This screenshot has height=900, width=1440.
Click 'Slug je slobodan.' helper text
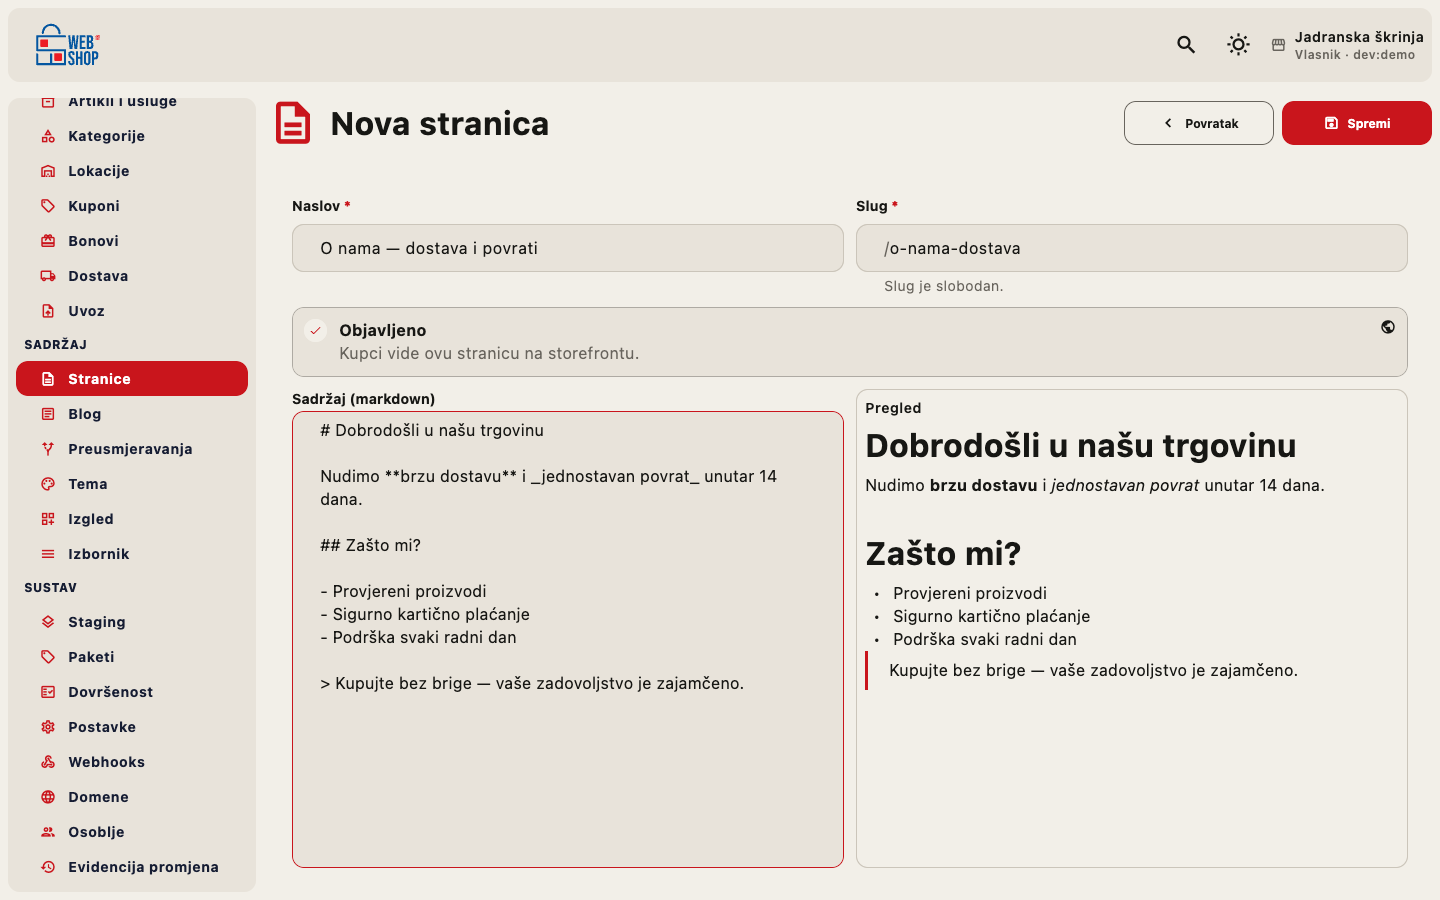point(943,286)
